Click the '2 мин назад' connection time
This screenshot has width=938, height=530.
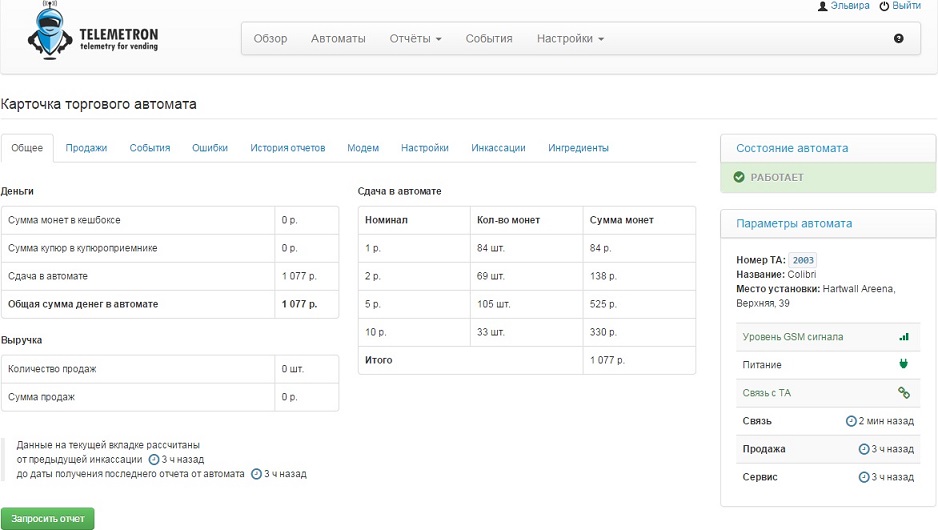coord(886,421)
